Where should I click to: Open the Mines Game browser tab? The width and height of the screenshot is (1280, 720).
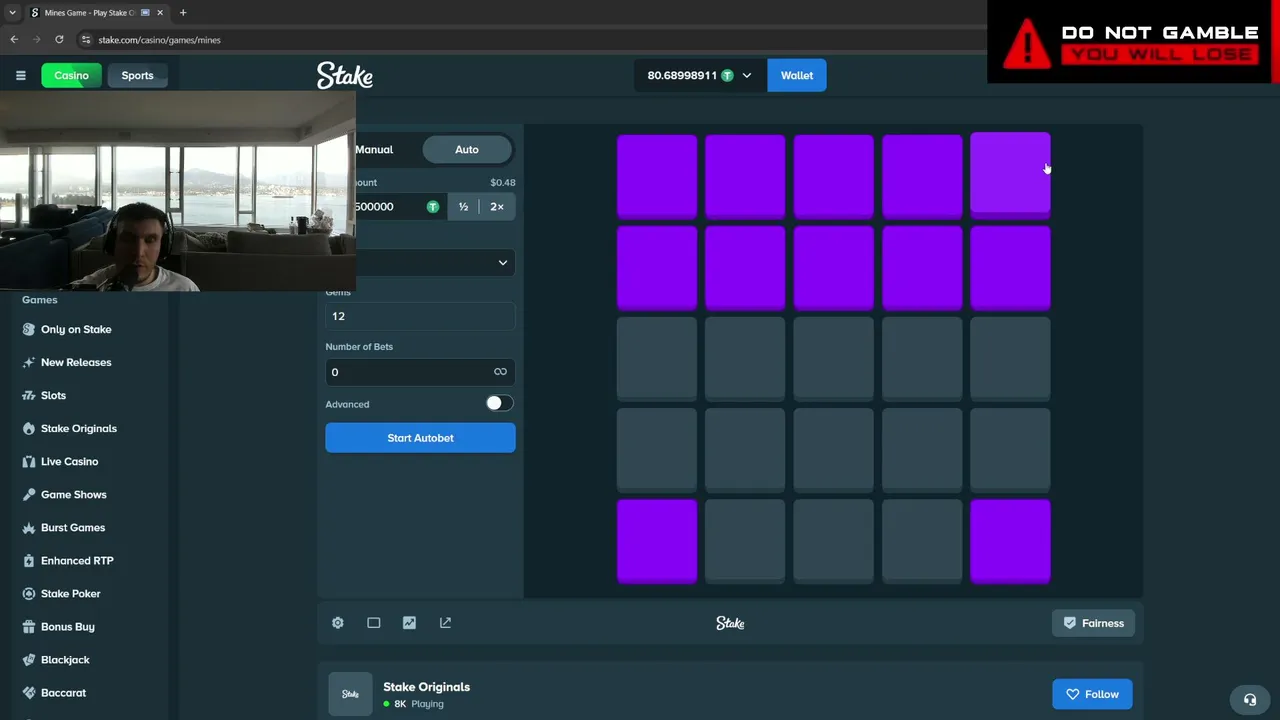click(x=88, y=13)
